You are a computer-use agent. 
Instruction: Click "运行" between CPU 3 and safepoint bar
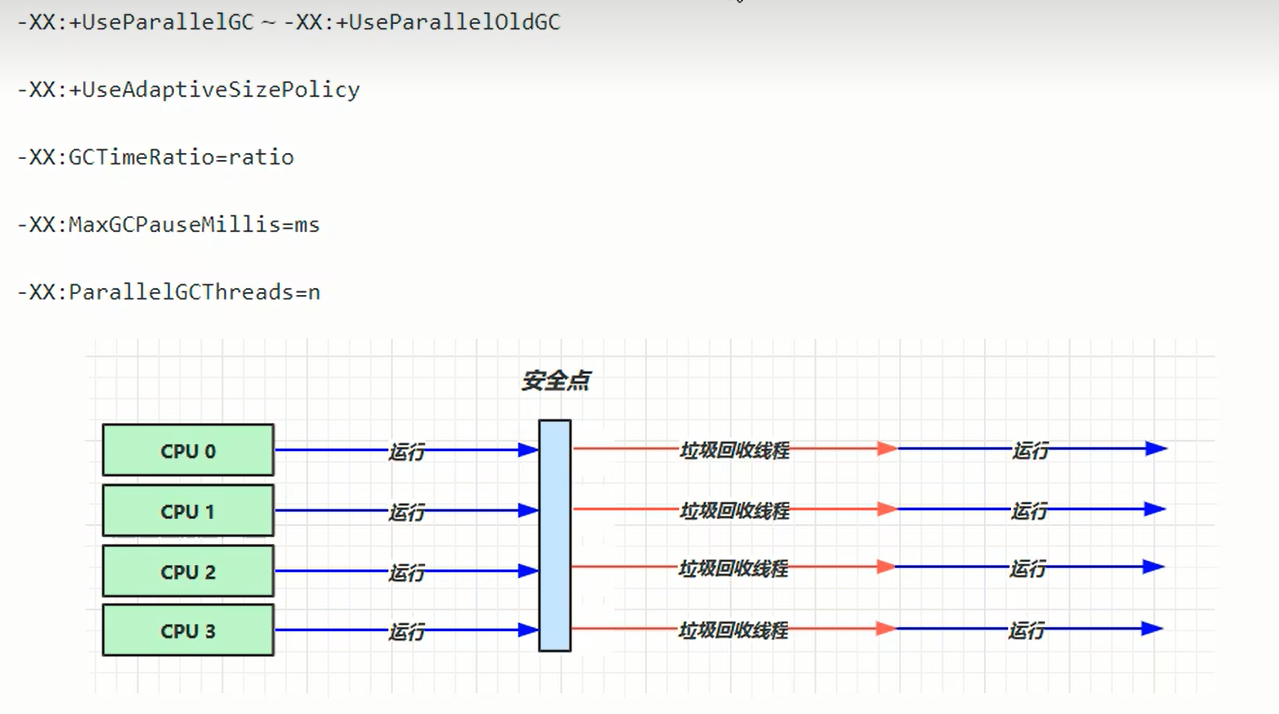click(x=406, y=631)
